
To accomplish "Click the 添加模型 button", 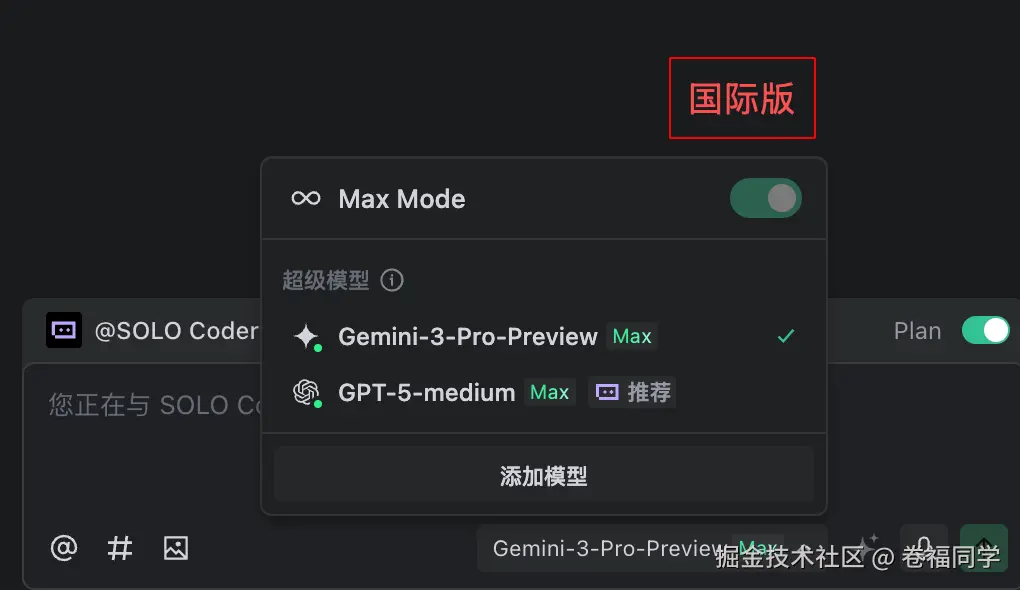I will click(543, 476).
